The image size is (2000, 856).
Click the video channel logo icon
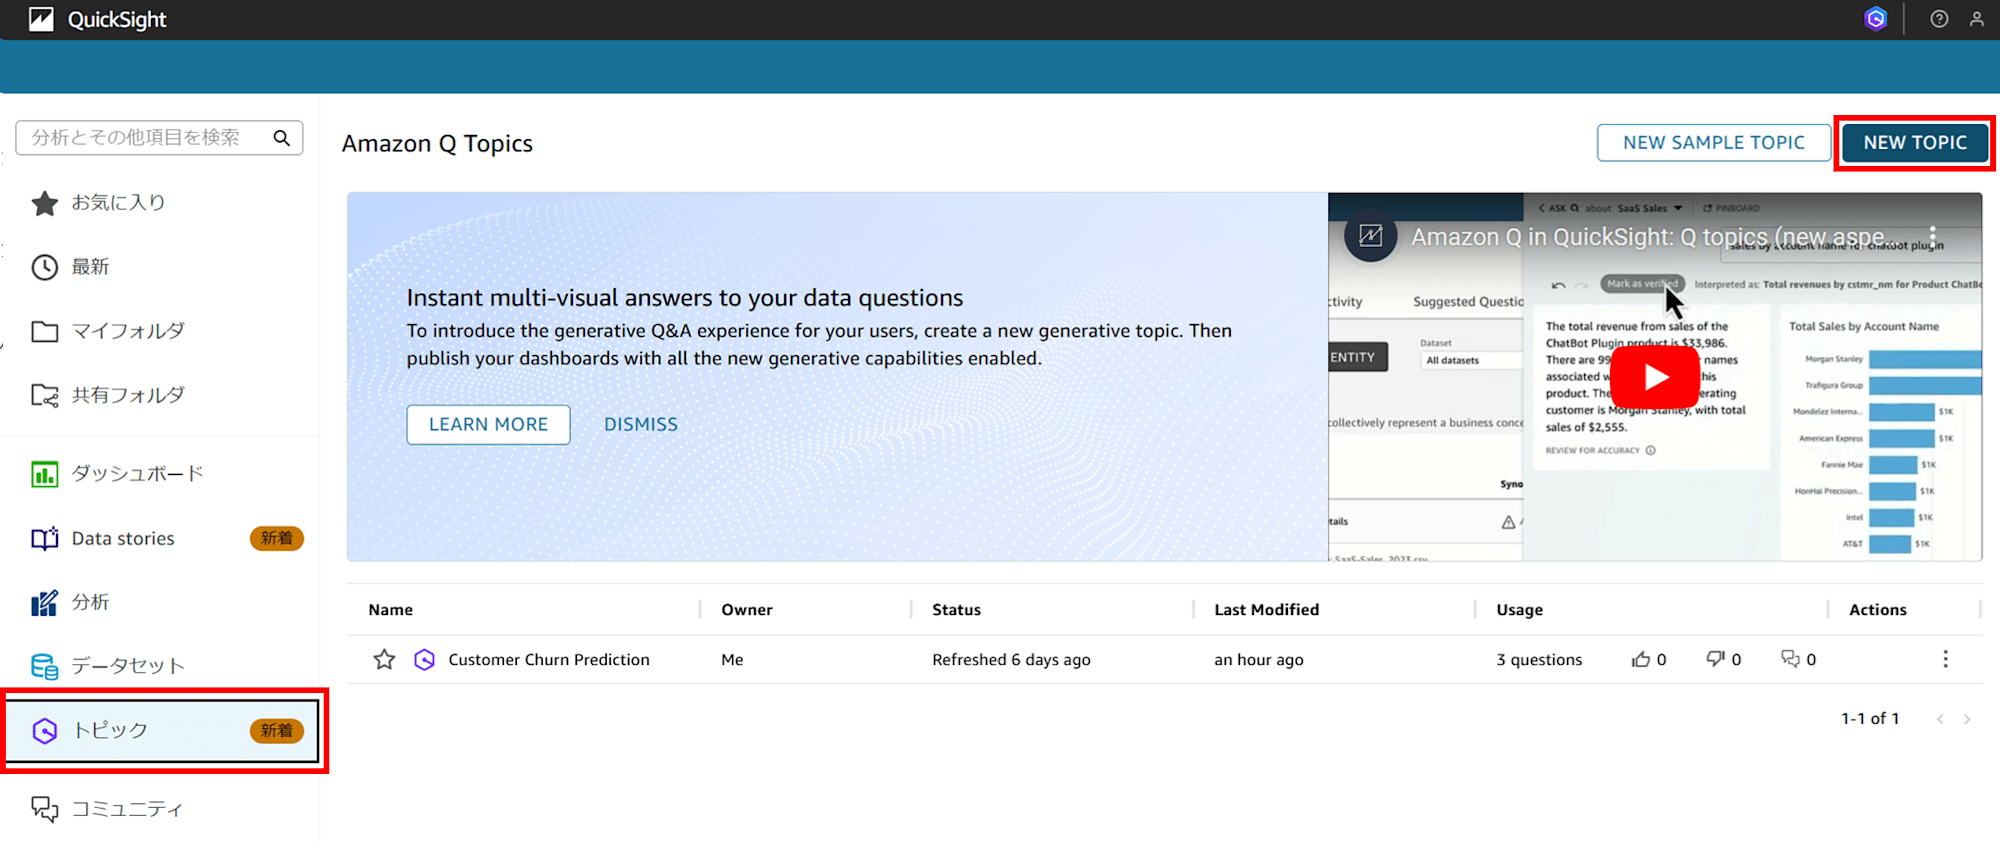point(1370,236)
